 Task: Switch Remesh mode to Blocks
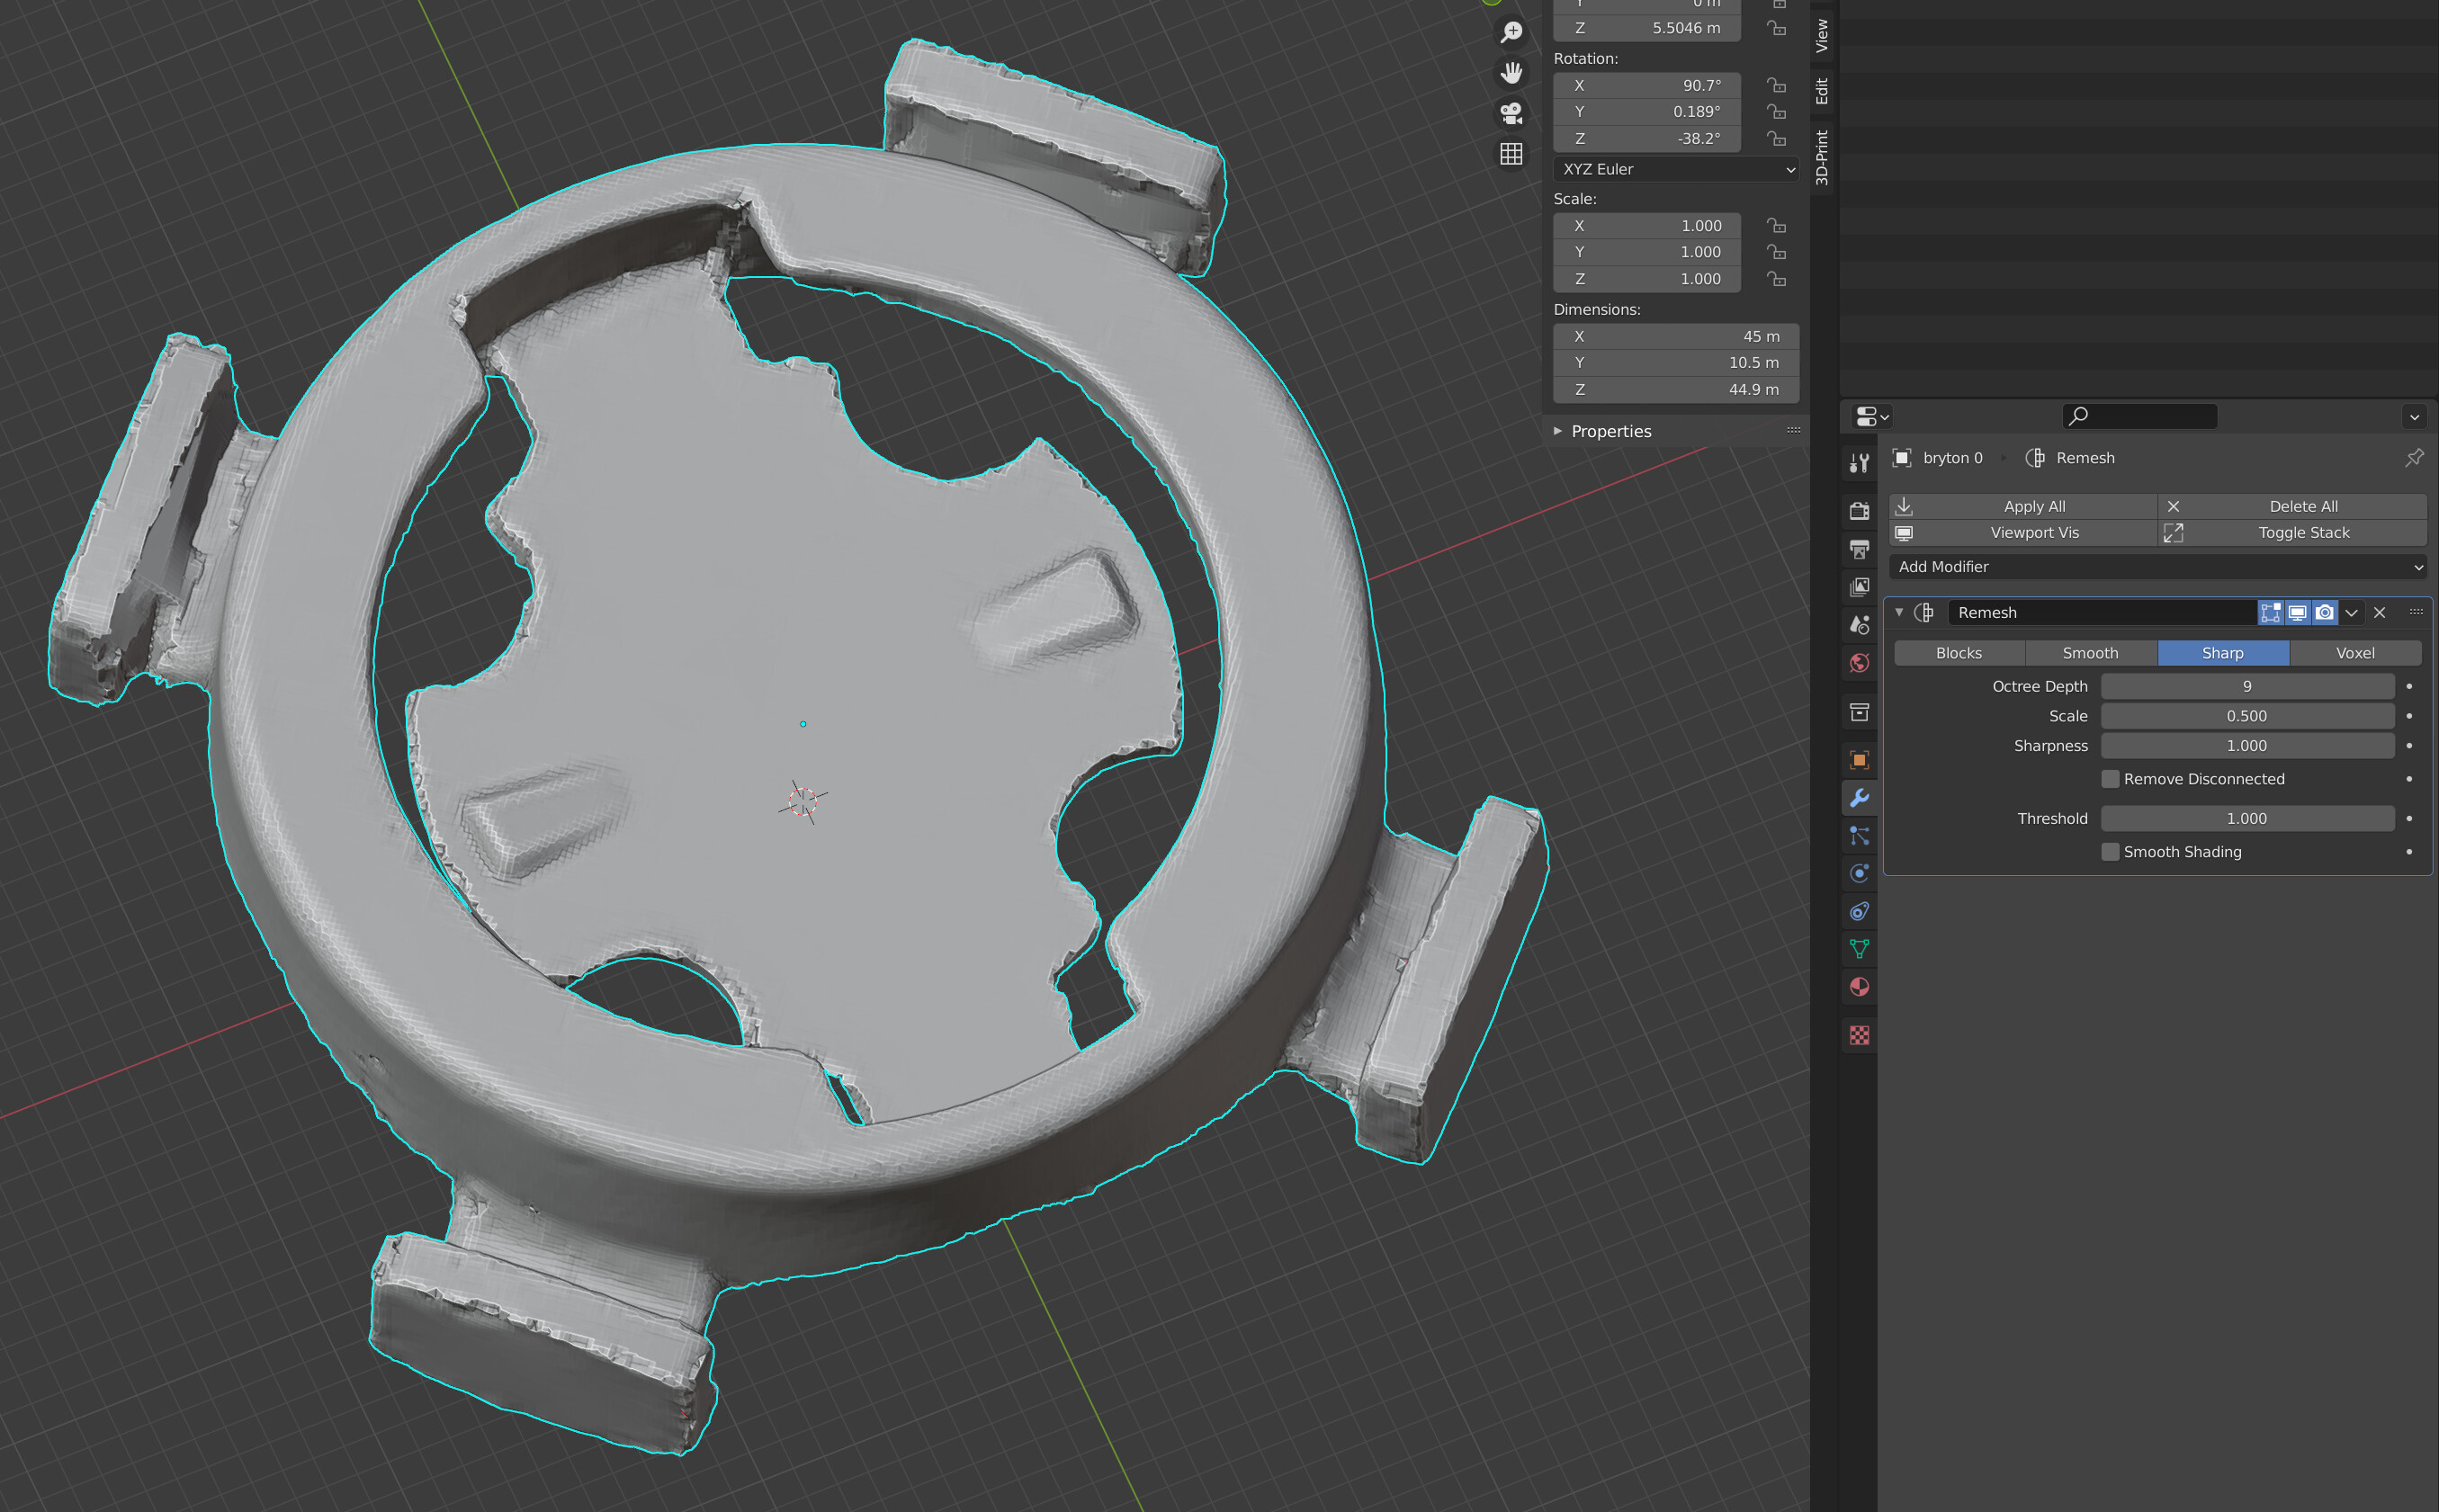coord(1959,653)
